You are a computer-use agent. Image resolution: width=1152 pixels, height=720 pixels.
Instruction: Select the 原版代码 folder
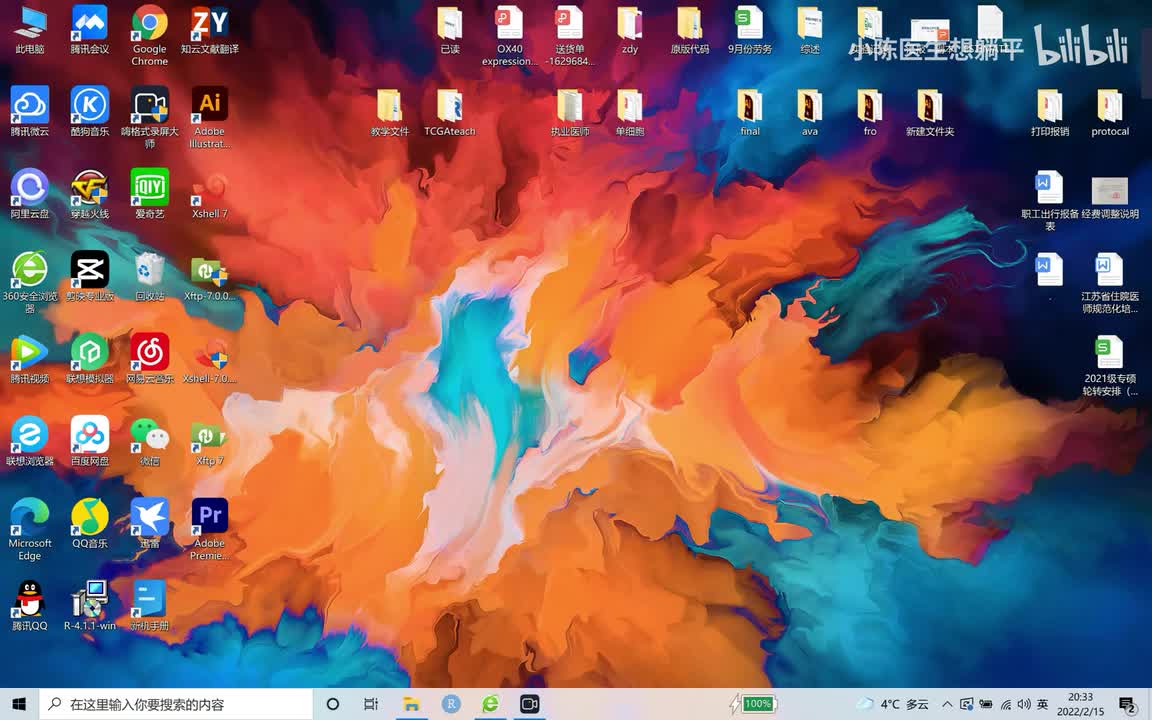coord(690,29)
